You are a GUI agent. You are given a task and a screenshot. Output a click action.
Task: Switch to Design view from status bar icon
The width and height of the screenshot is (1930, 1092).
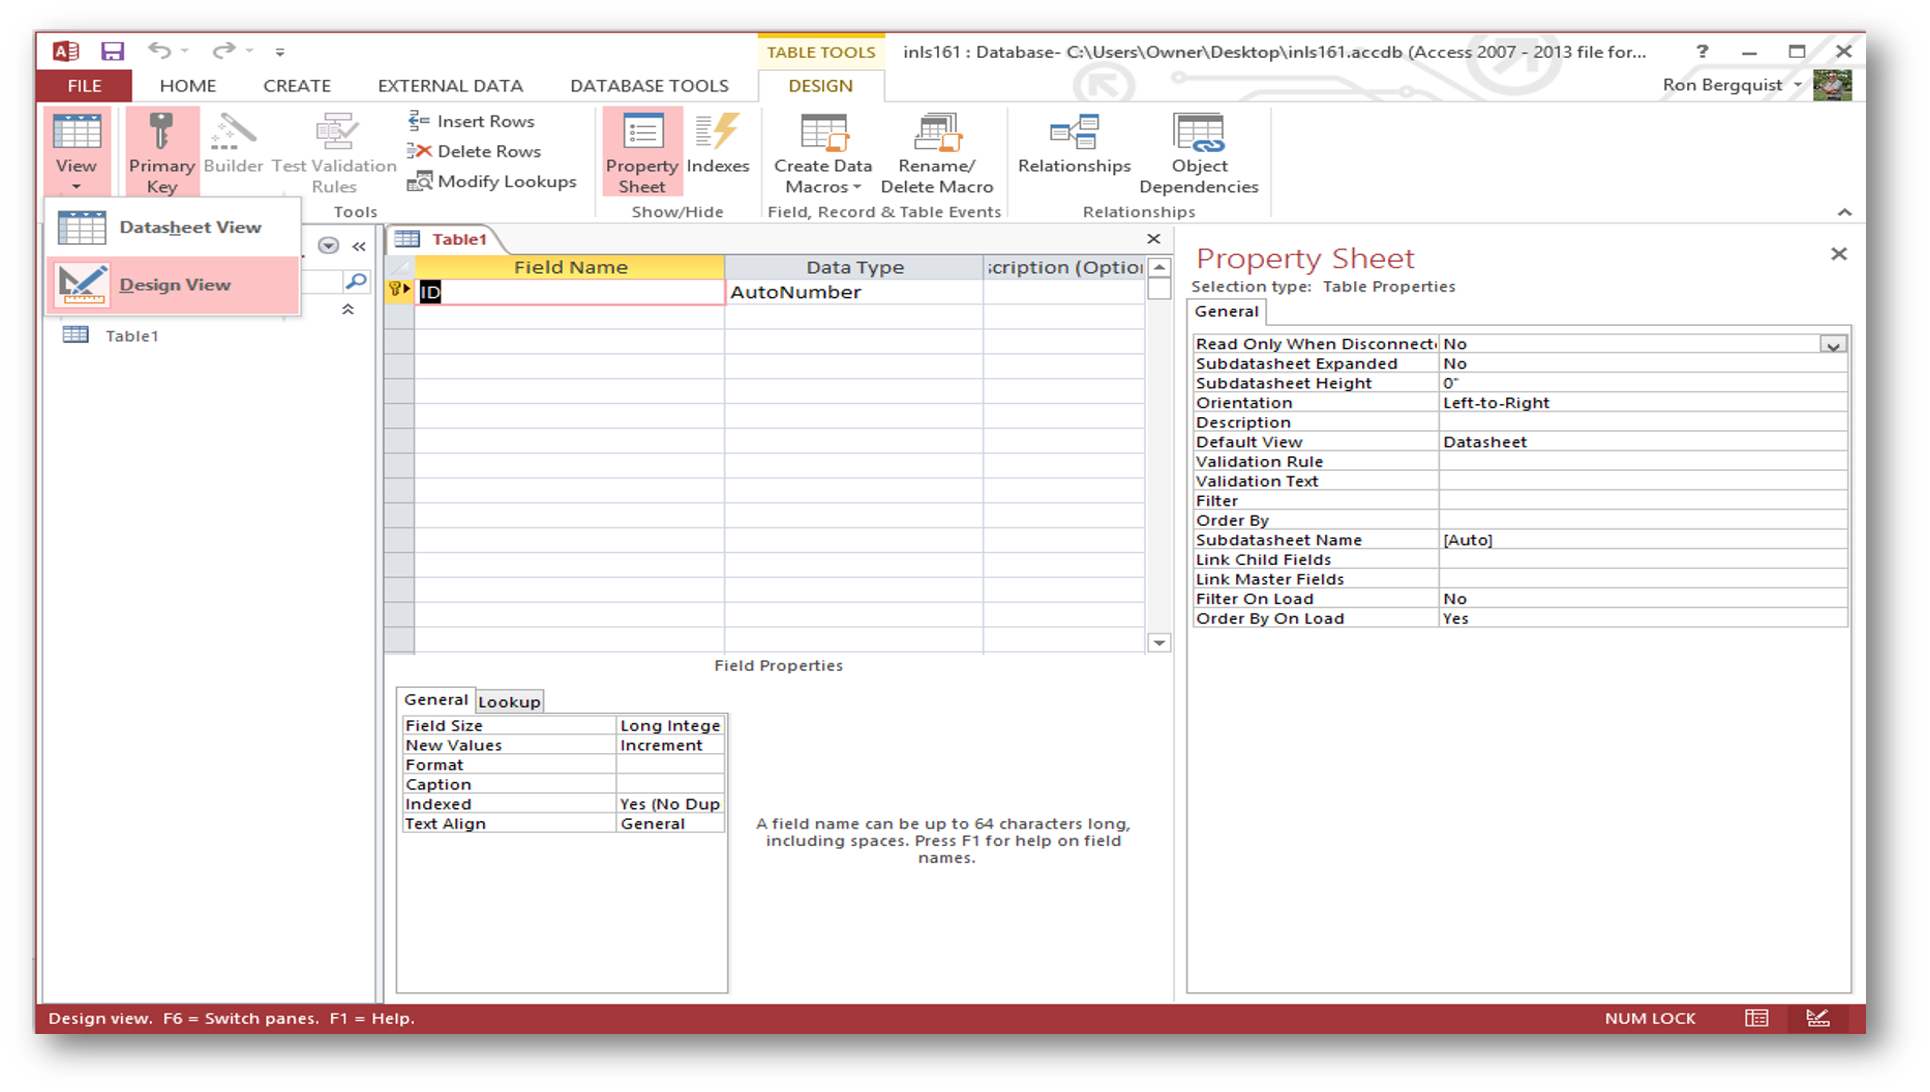[1818, 1018]
